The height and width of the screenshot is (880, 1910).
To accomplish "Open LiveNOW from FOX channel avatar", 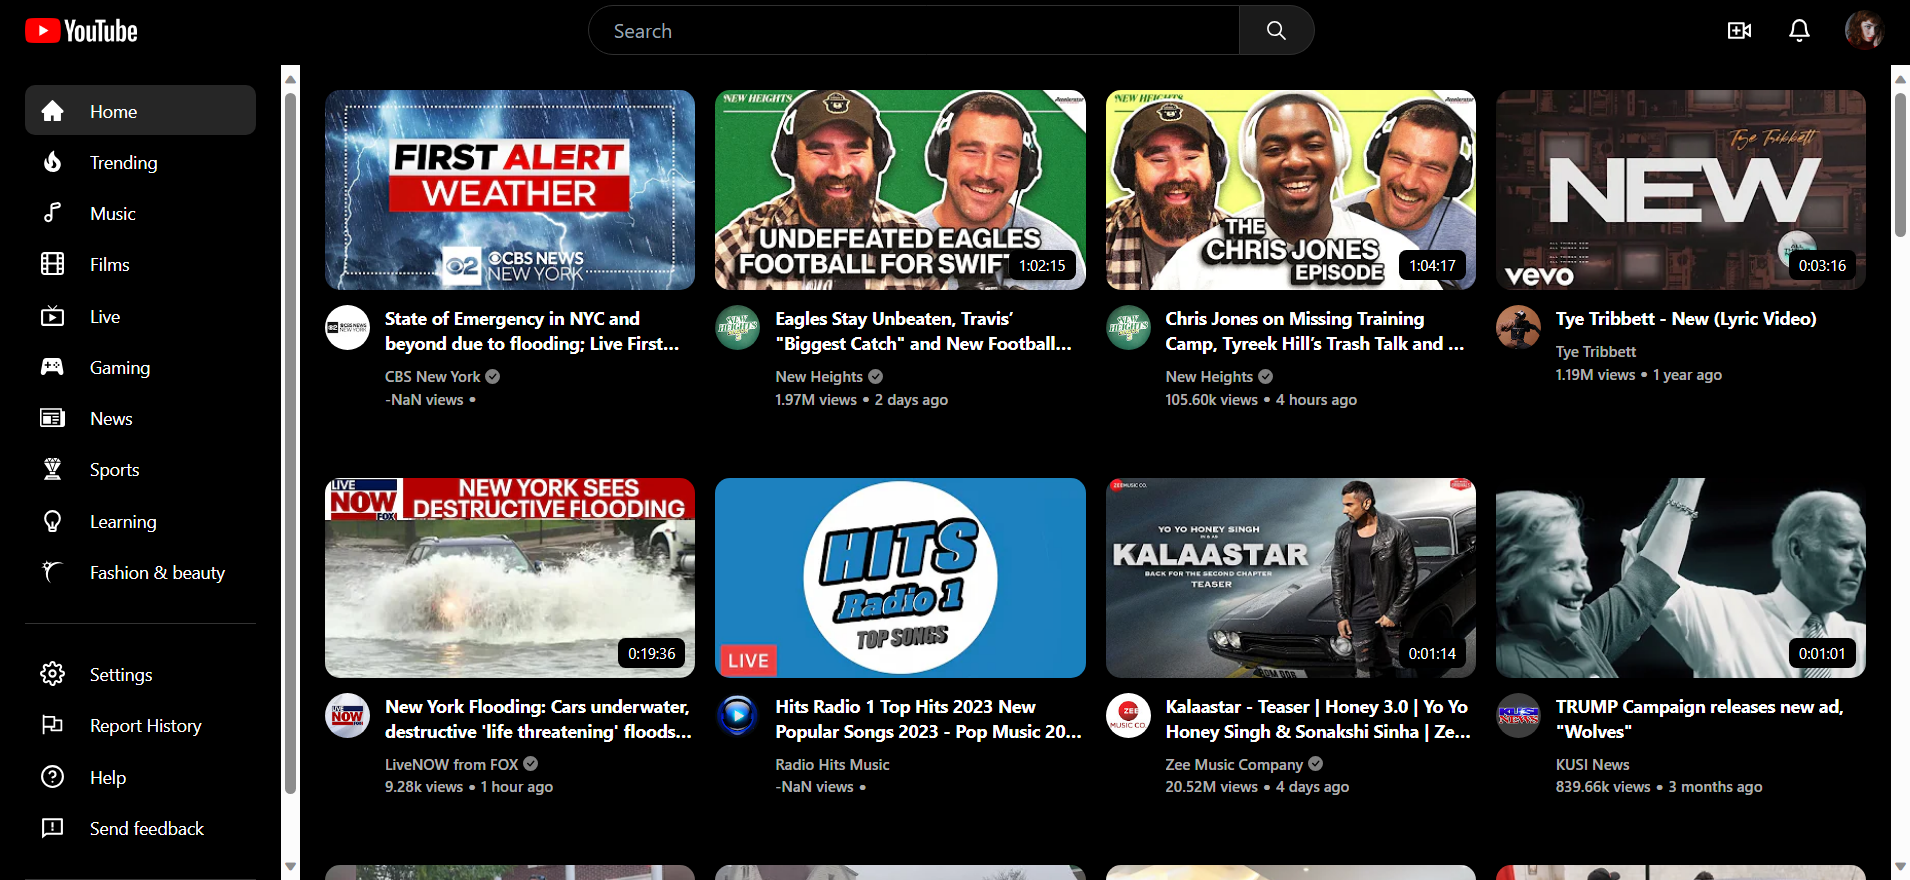I will click(348, 716).
